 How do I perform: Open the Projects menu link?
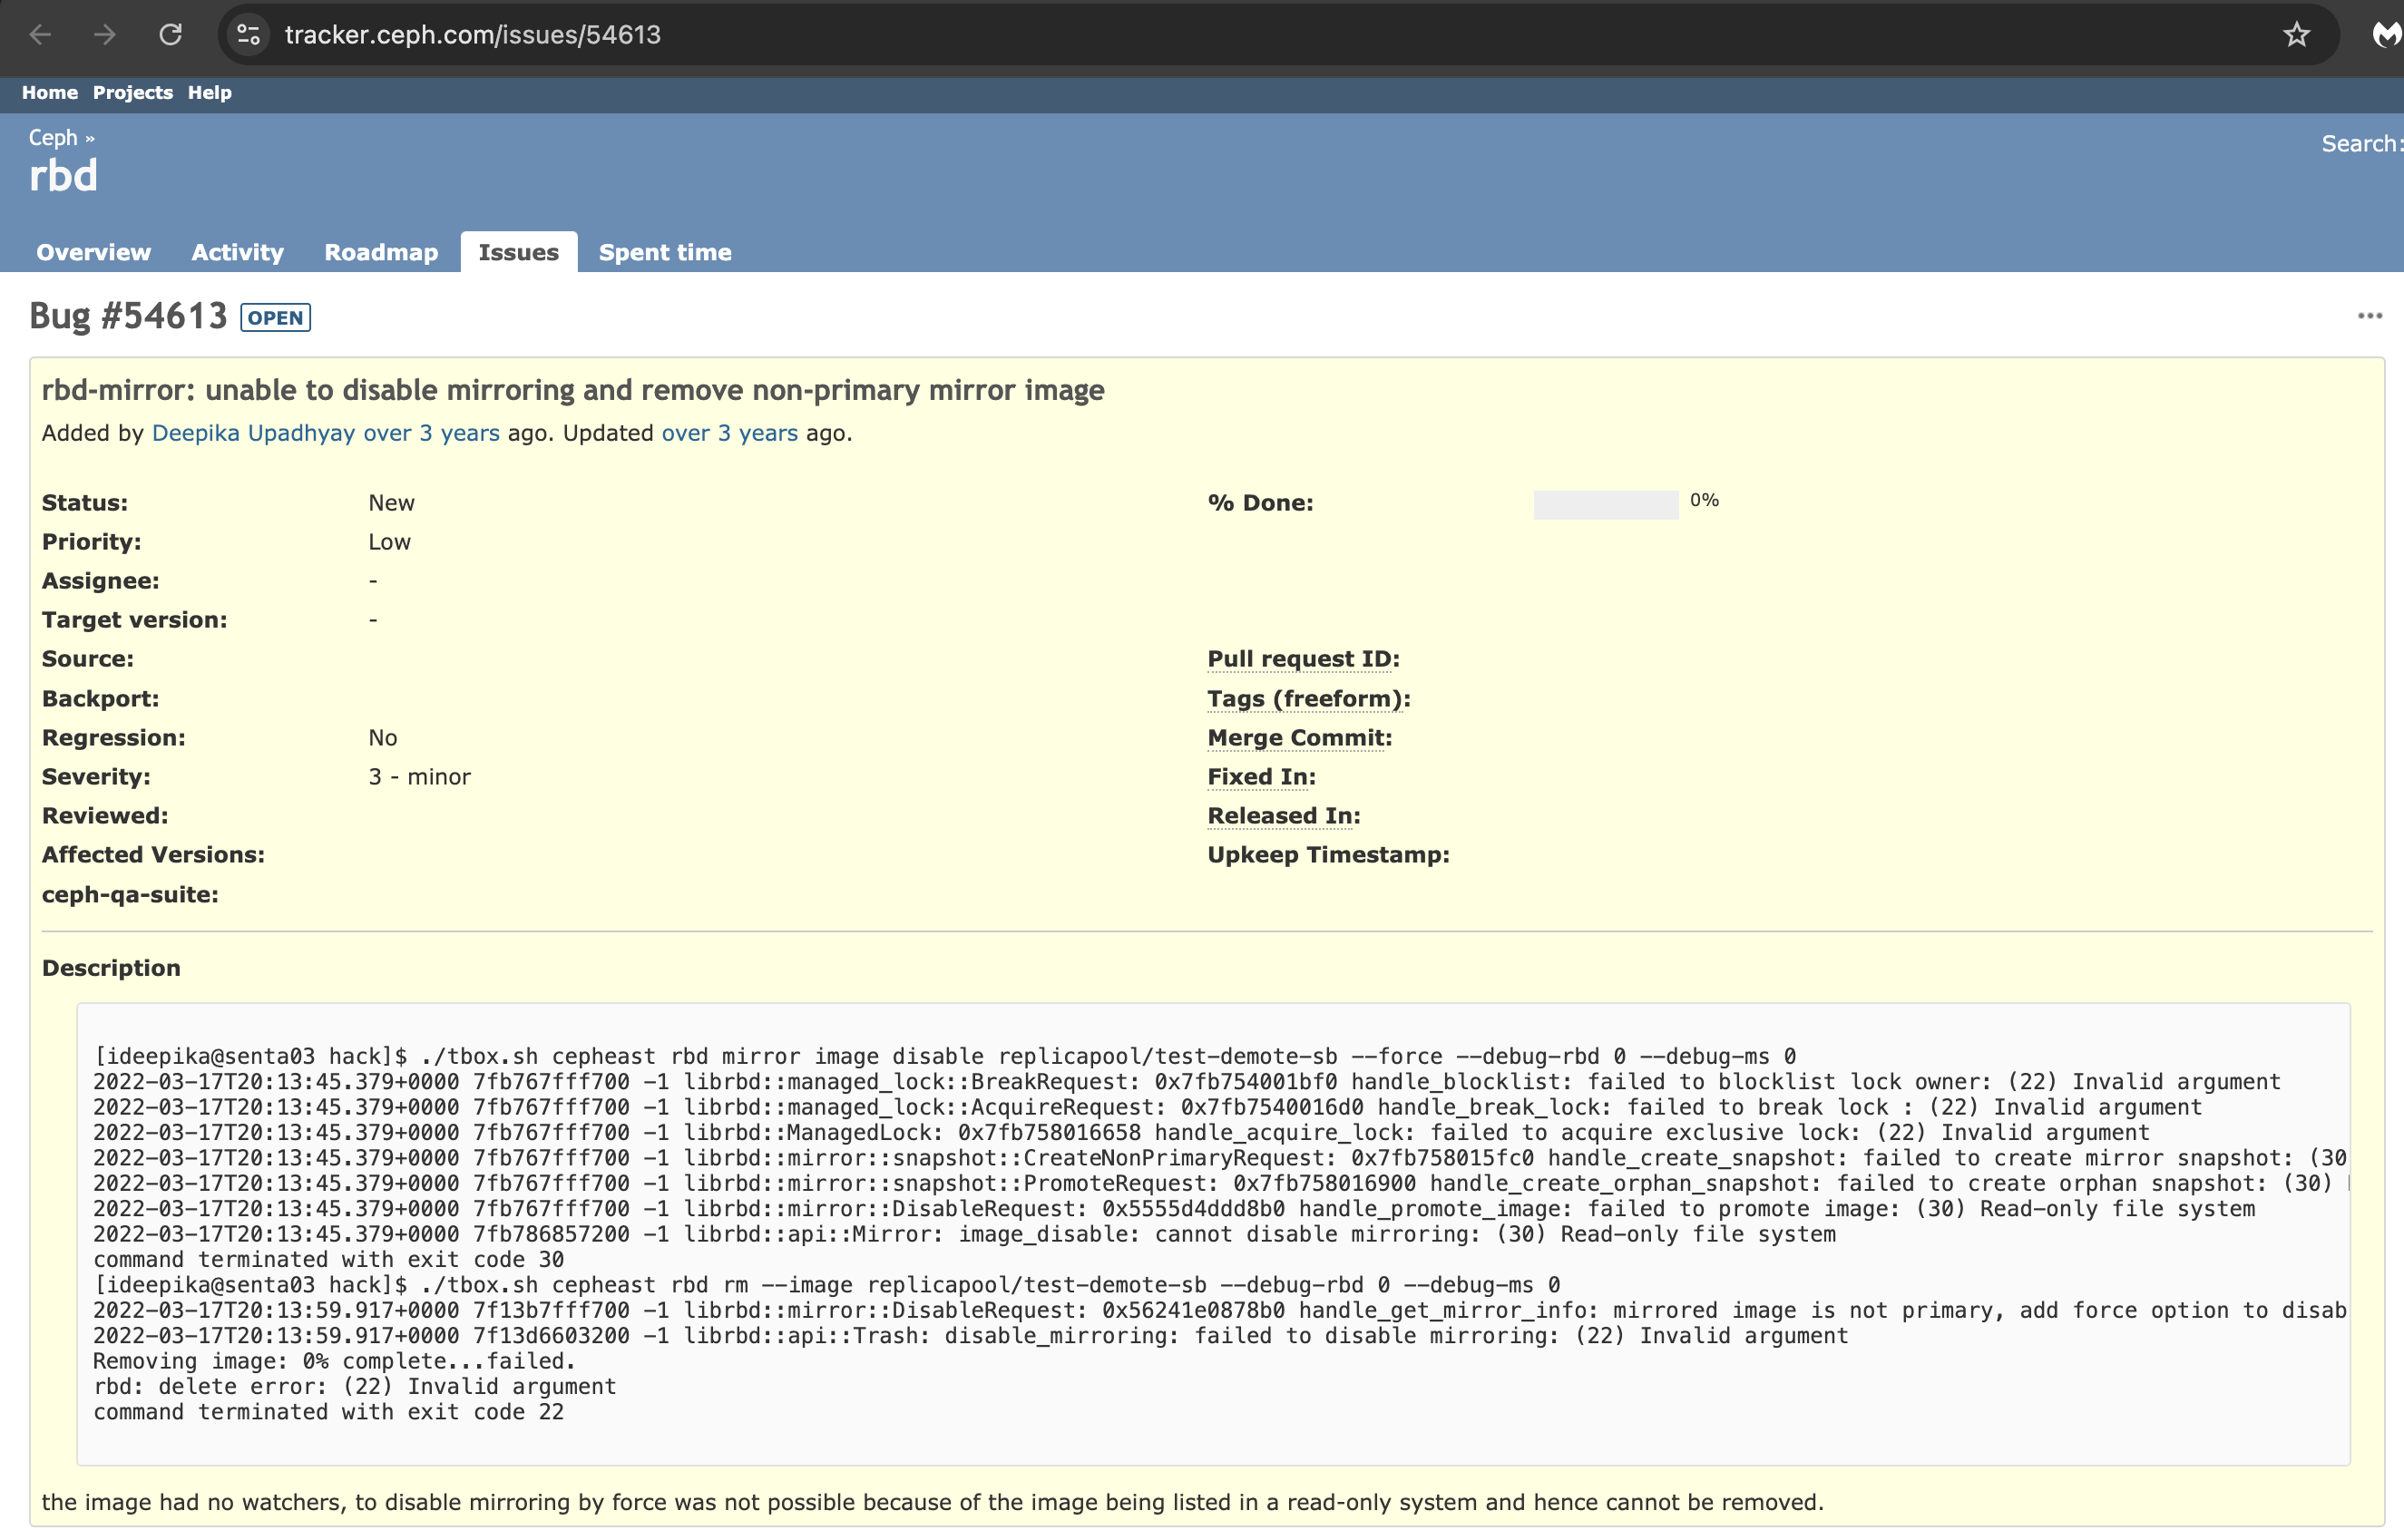(x=132, y=92)
